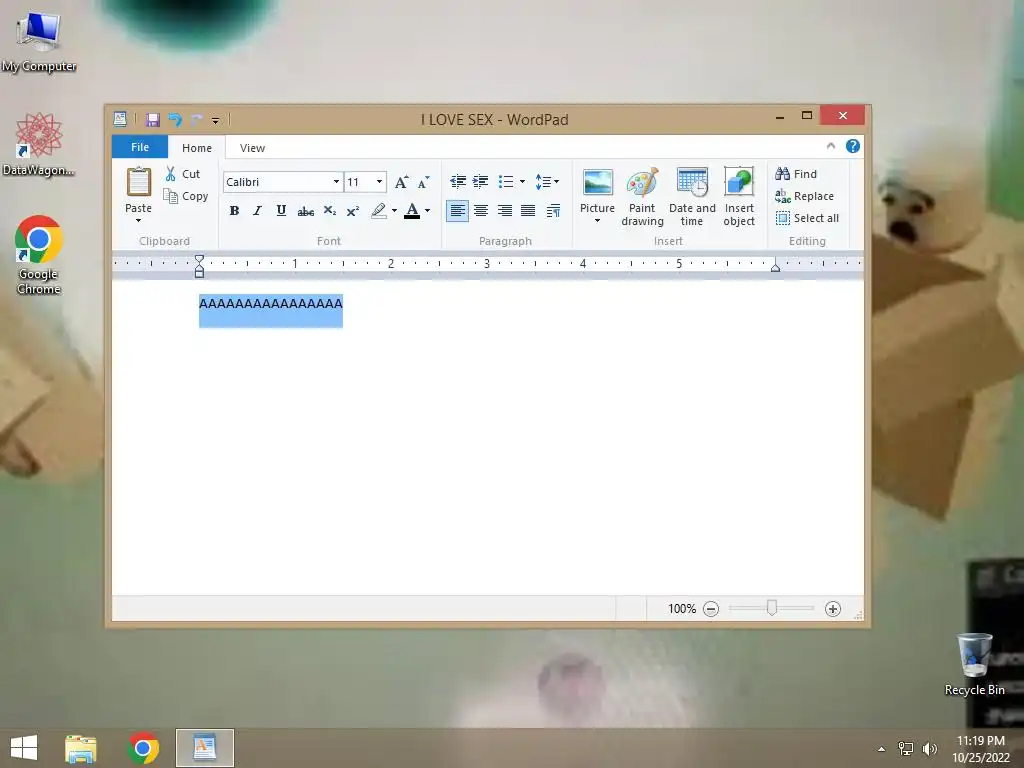Viewport: 1024px width, 768px height.
Task: Select the Recycle Bin desktop icon
Action: point(974,664)
